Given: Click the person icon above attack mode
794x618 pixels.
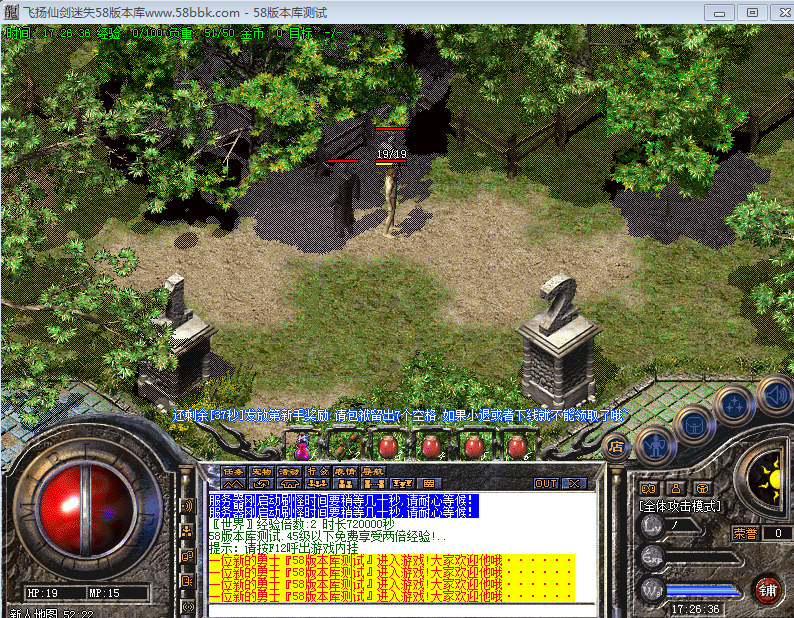Looking at the screenshot, I should (676, 488).
